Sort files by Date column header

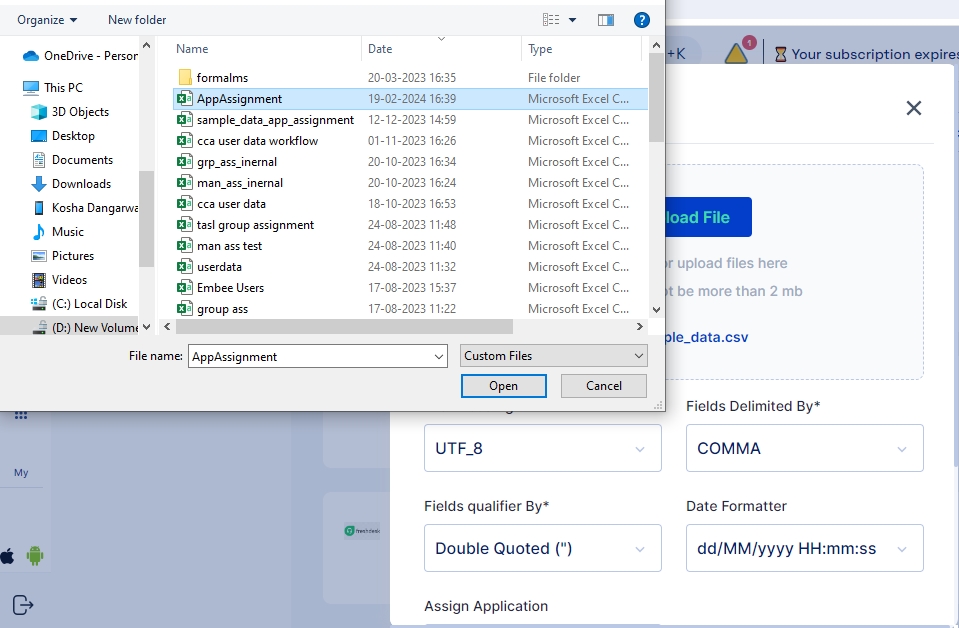[x=380, y=49]
